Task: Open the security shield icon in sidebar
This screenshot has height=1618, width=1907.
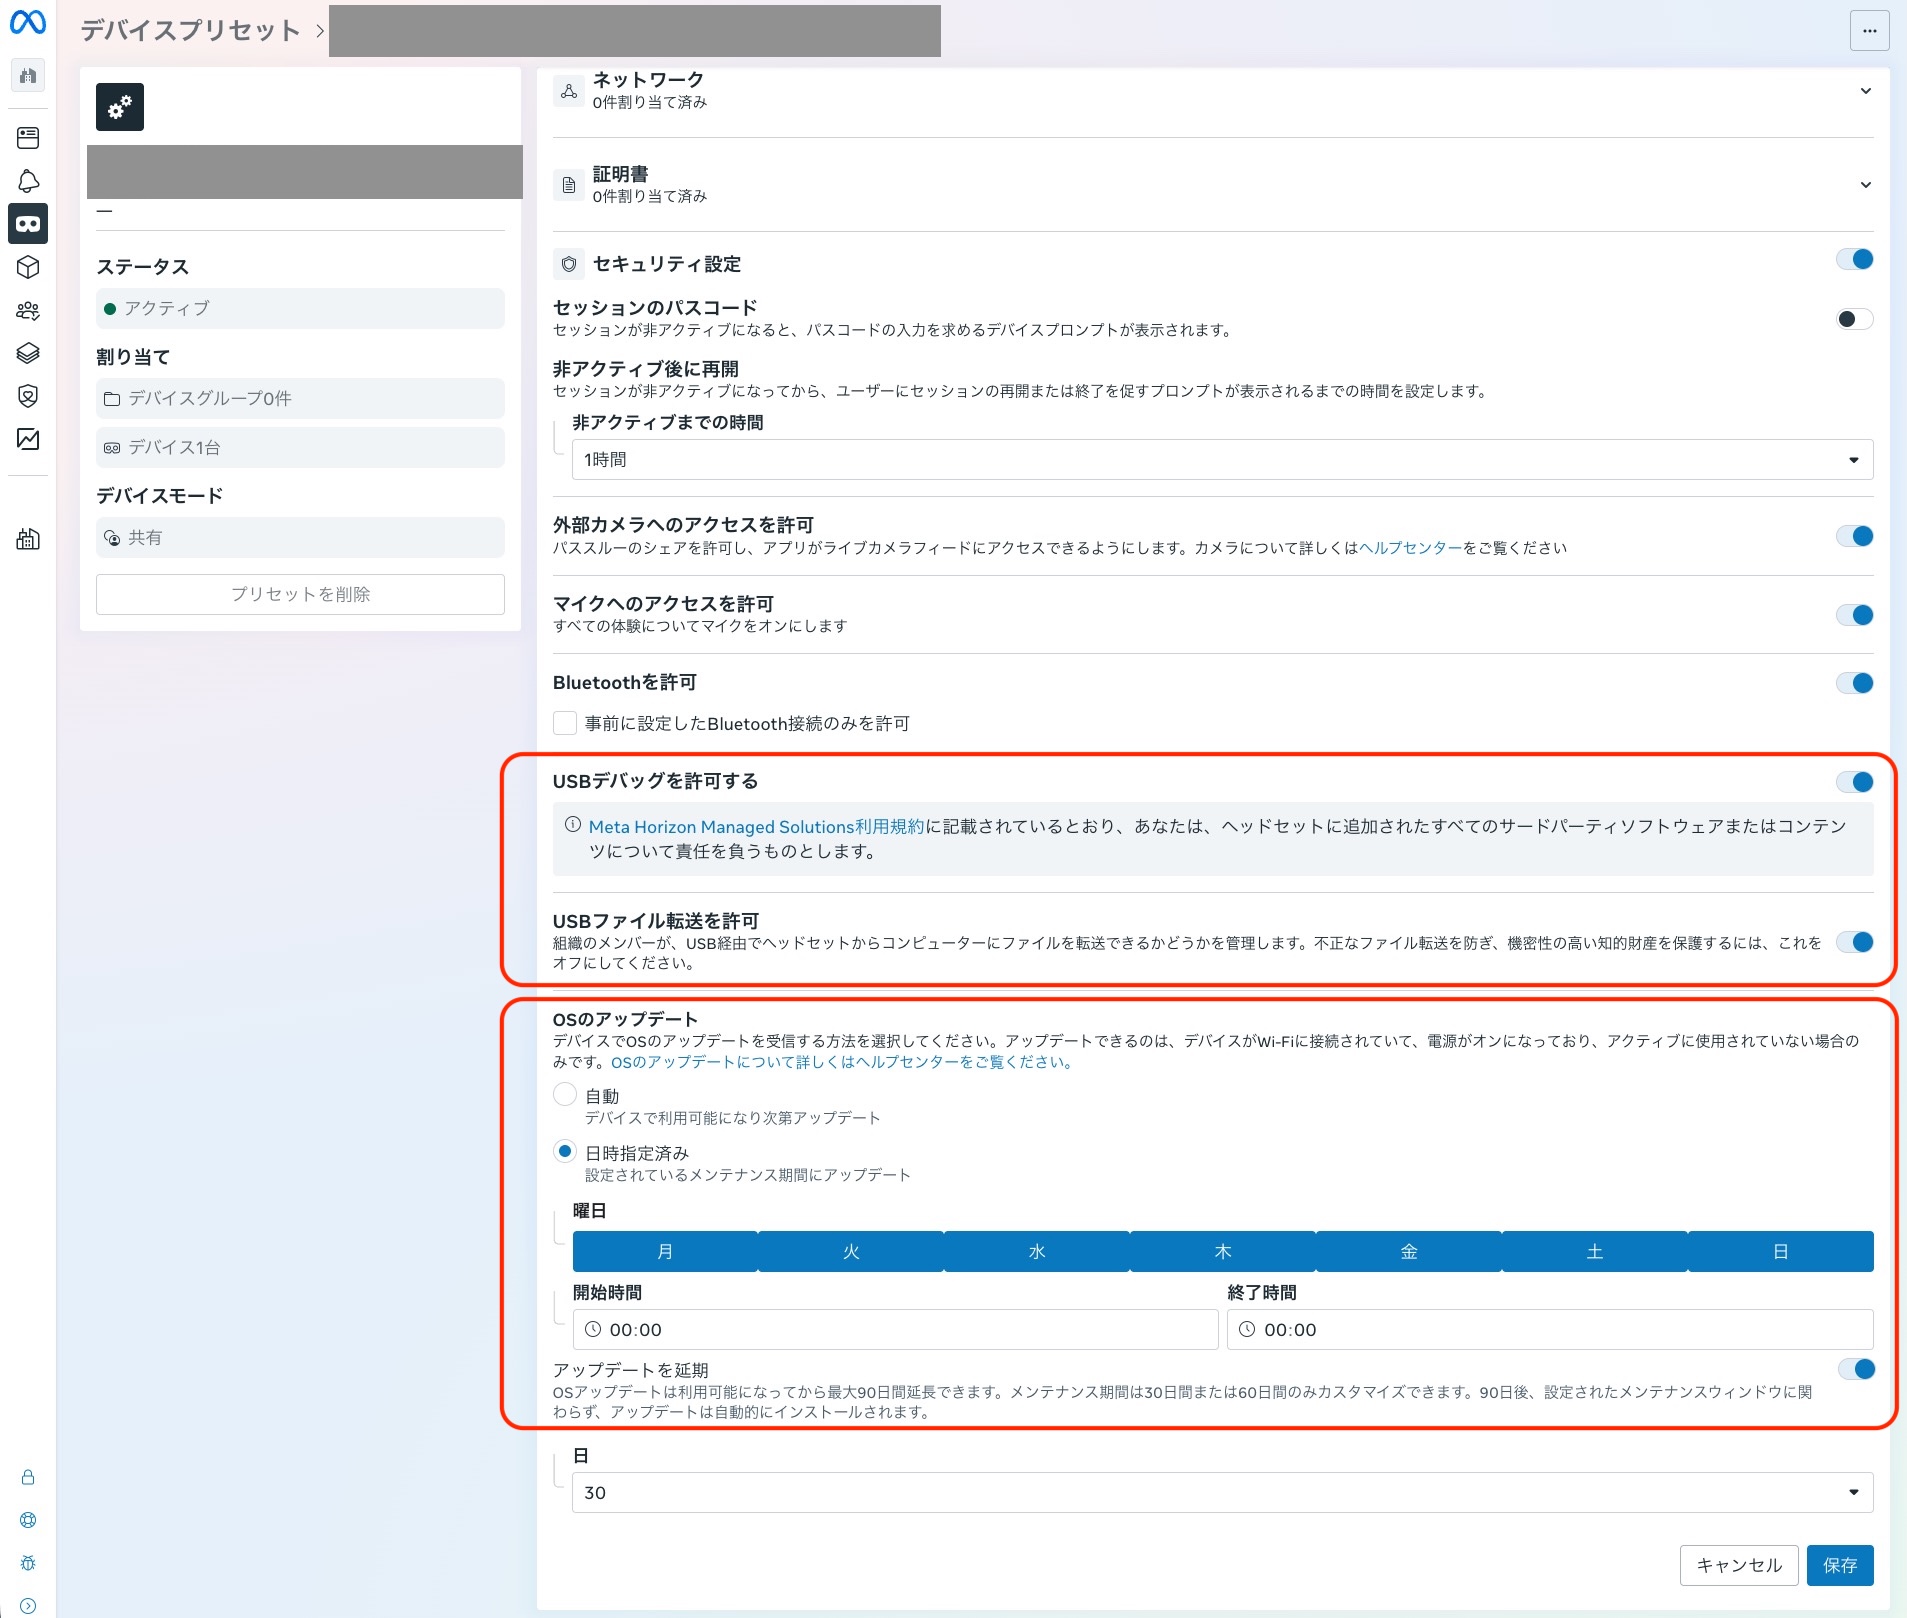Action: coord(28,396)
